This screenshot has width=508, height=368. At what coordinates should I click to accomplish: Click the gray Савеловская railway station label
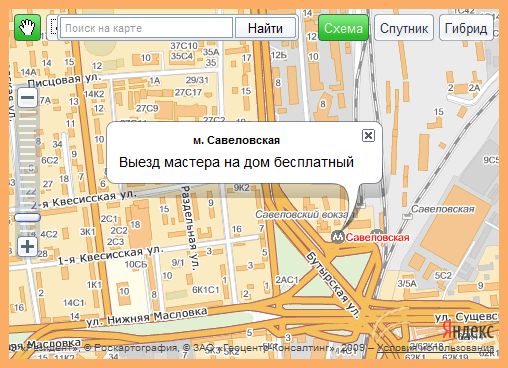pos(442,209)
